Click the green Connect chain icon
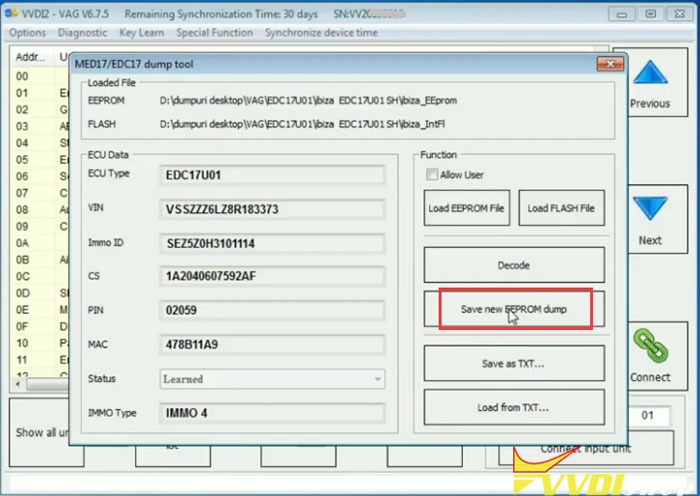The height and width of the screenshot is (496, 700). coord(650,346)
